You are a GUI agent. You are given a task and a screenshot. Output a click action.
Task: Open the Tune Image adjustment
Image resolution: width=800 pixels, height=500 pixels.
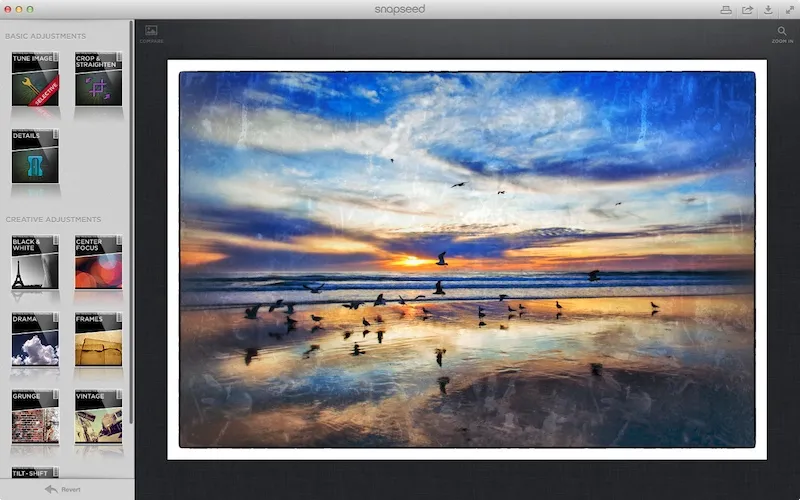click(35, 79)
